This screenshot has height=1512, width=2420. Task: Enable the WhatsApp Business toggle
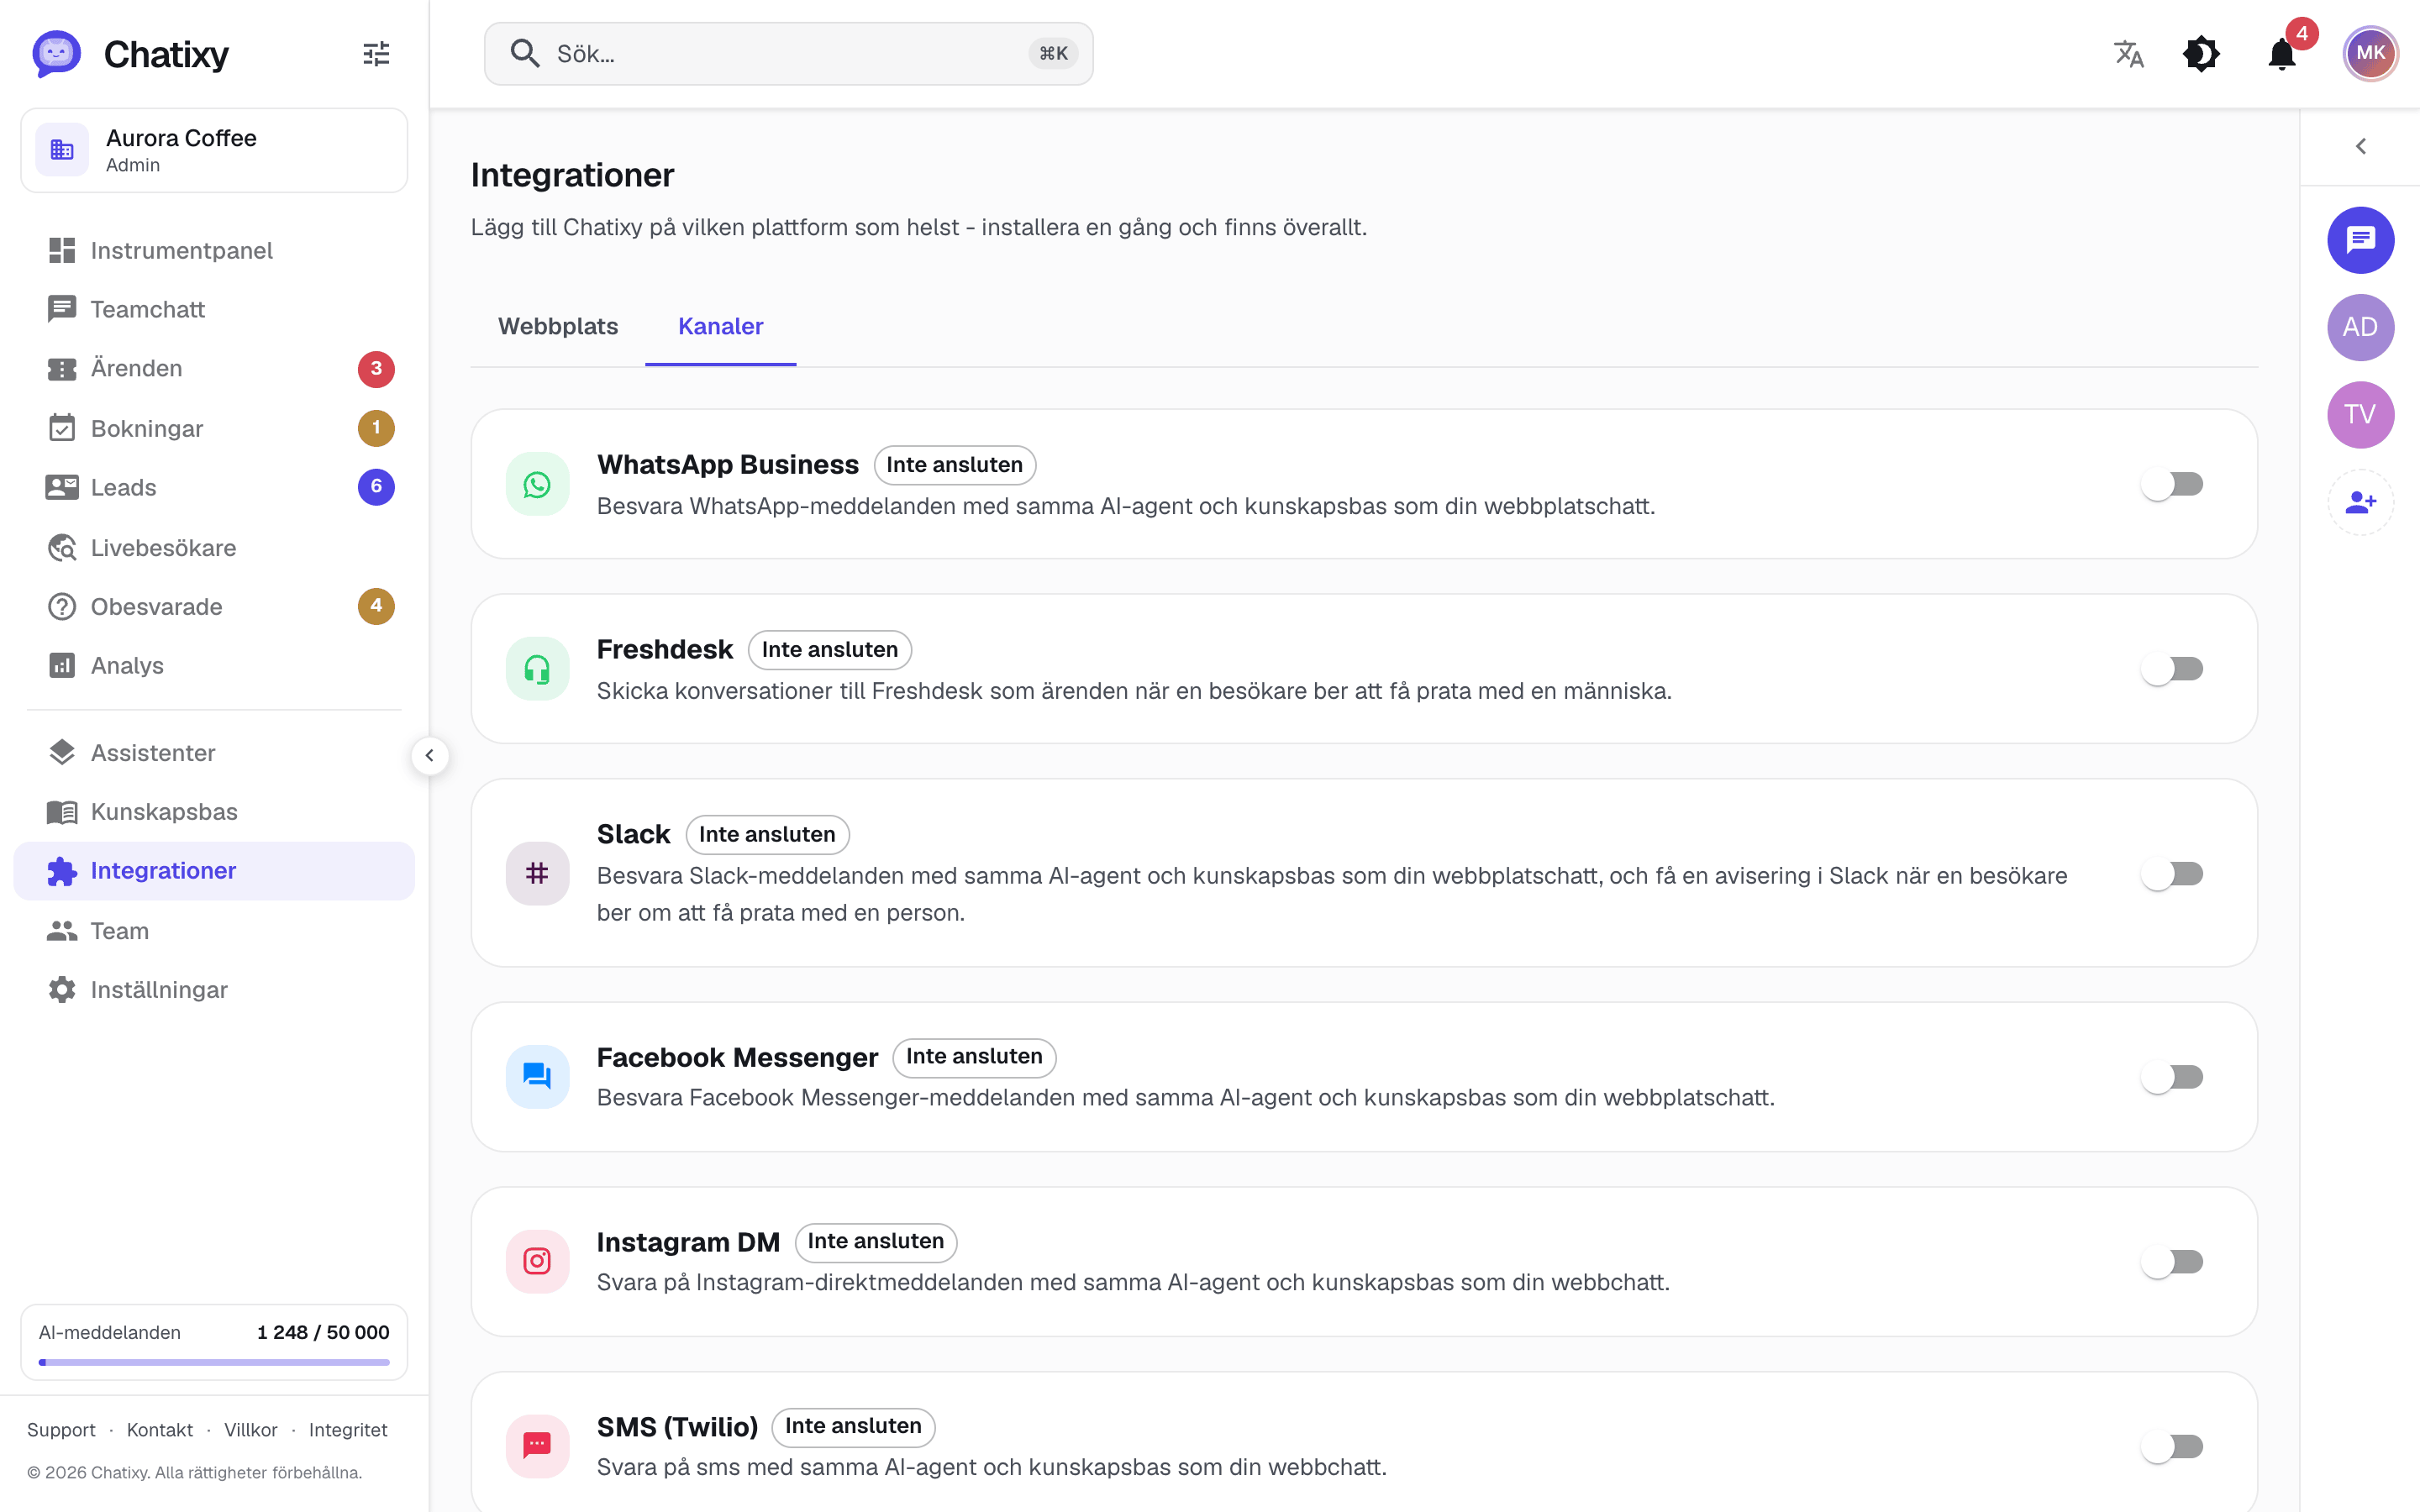[x=2173, y=484]
